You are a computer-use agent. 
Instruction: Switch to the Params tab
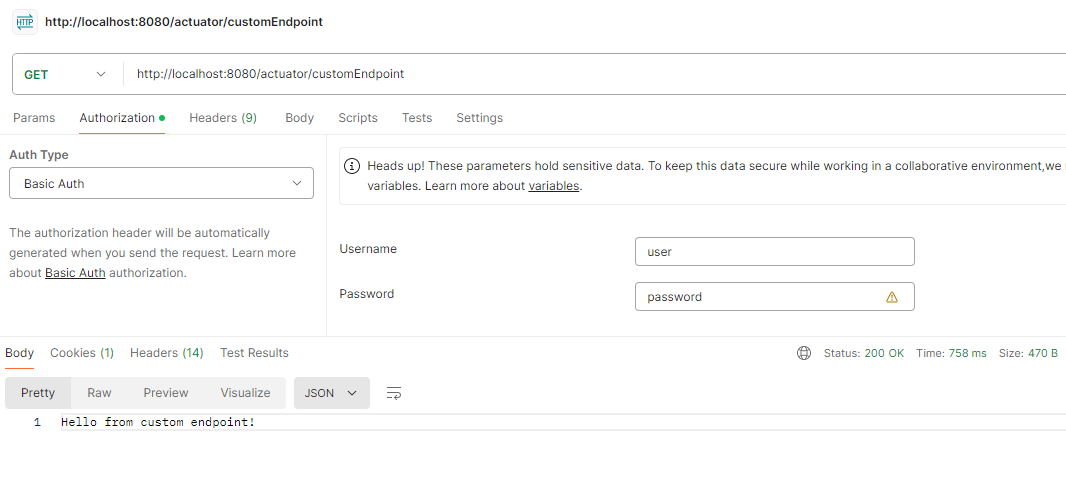[x=34, y=118]
